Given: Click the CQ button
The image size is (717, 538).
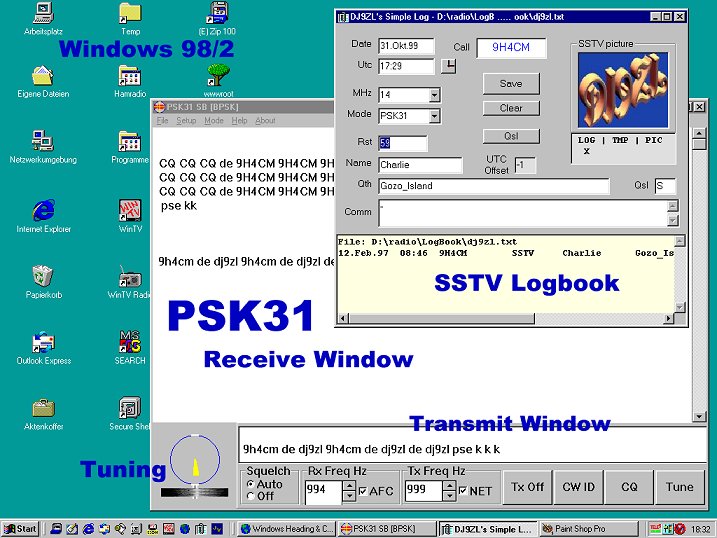Looking at the screenshot, I should pos(629,487).
